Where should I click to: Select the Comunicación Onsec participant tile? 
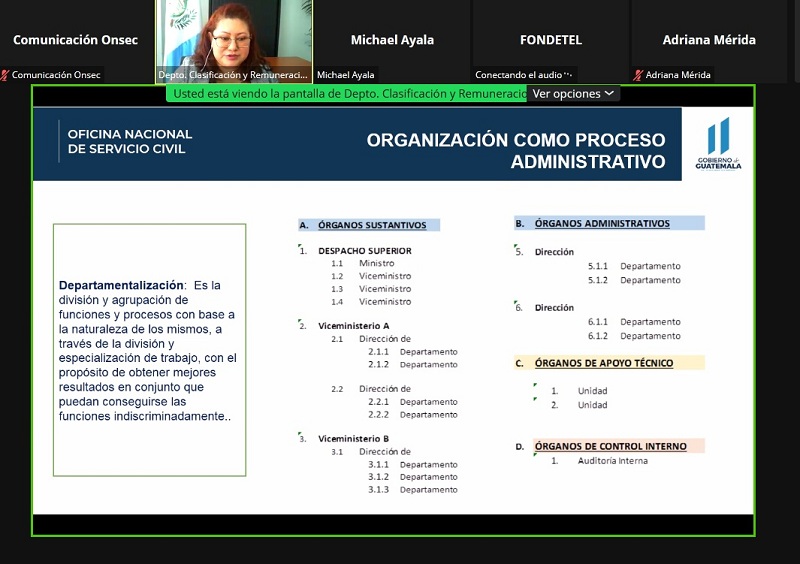tap(76, 40)
